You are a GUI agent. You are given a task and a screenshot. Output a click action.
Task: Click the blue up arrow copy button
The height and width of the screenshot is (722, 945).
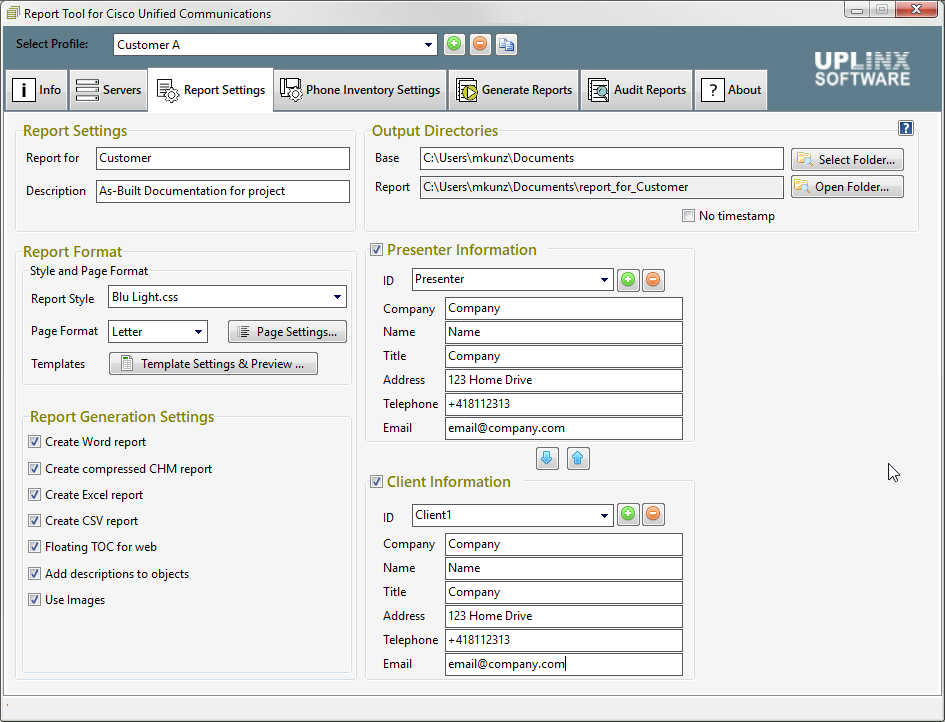click(x=578, y=459)
